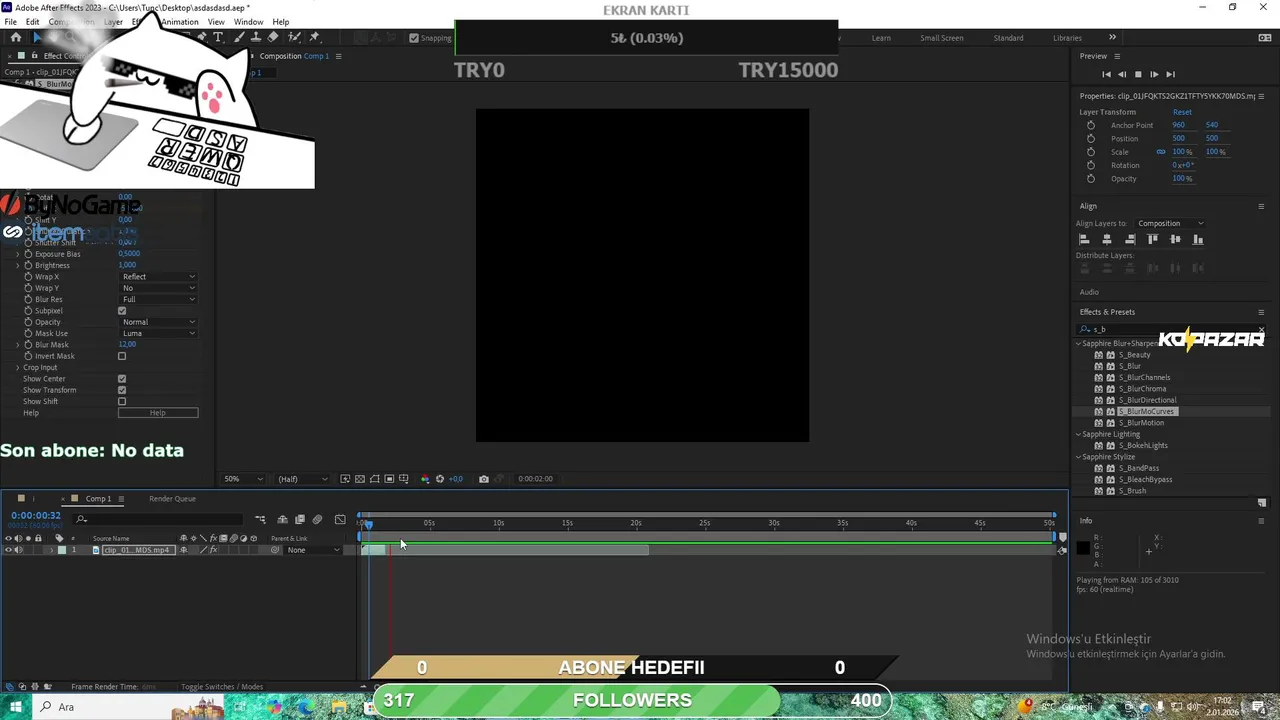Open the effect Opacity Normal dropdown
This screenshot has height=720, width=1280.
(158, 322)
